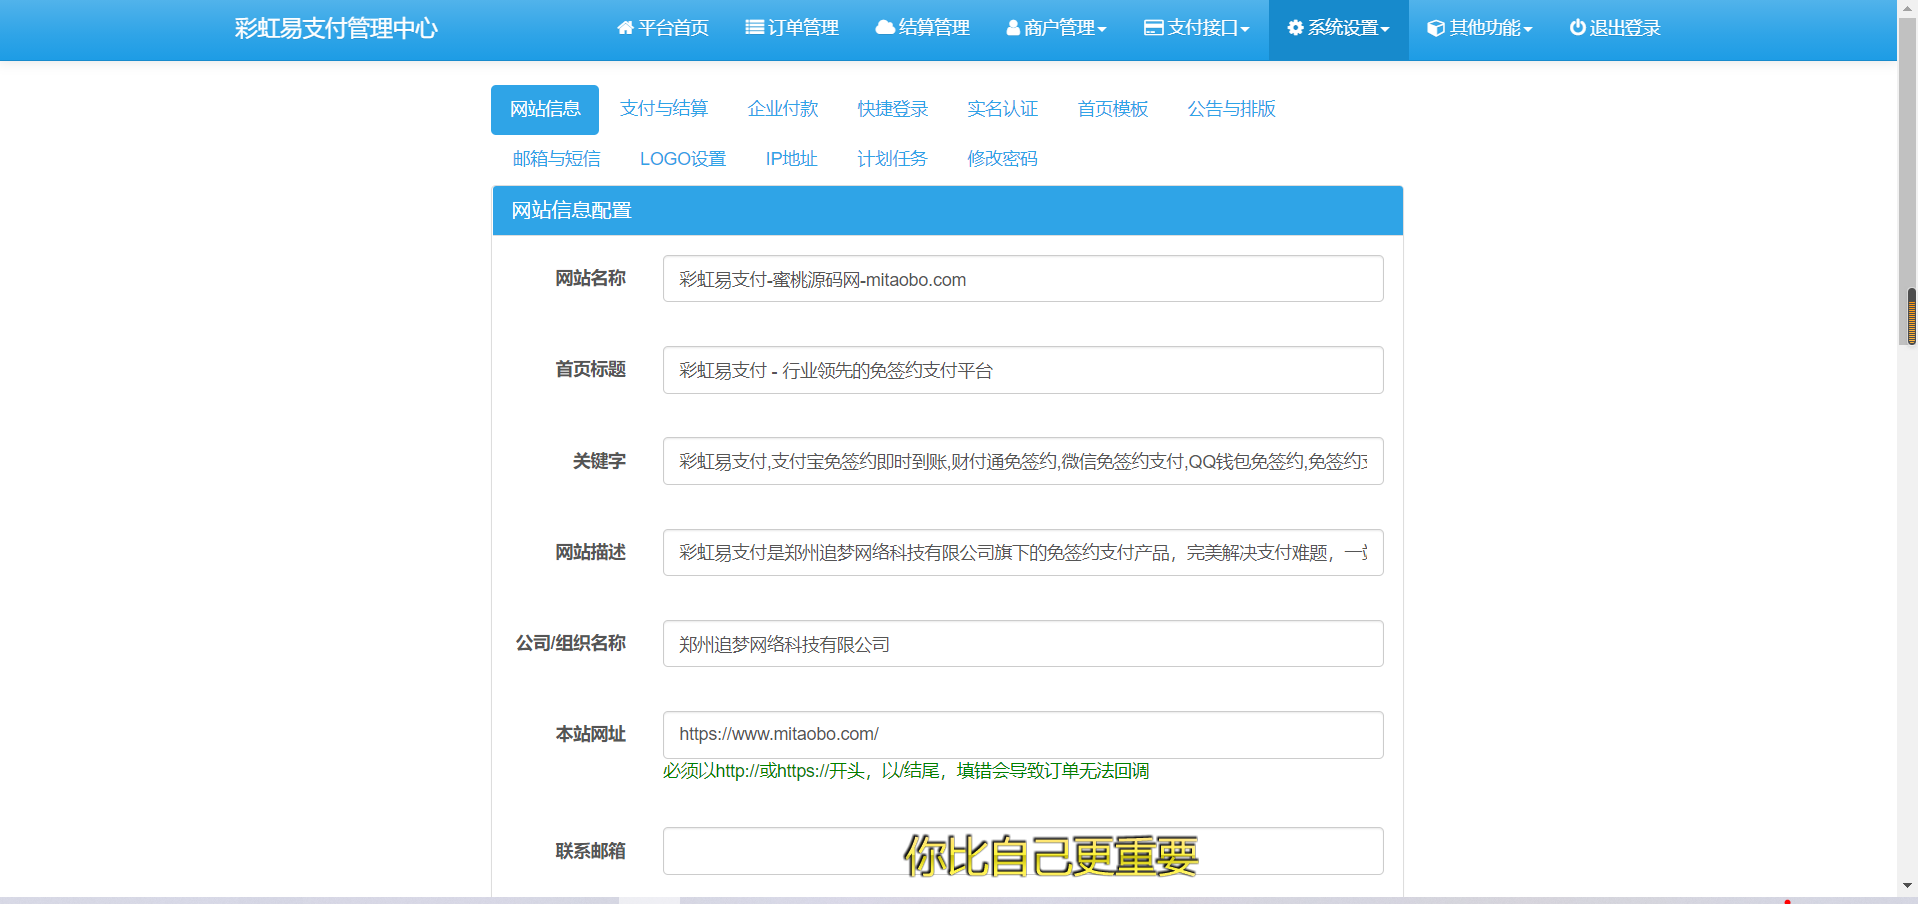Viewport: 1918px width, 904px height.
Task: Click the gear icon beside 系统设置
Action: [1295, 28]
